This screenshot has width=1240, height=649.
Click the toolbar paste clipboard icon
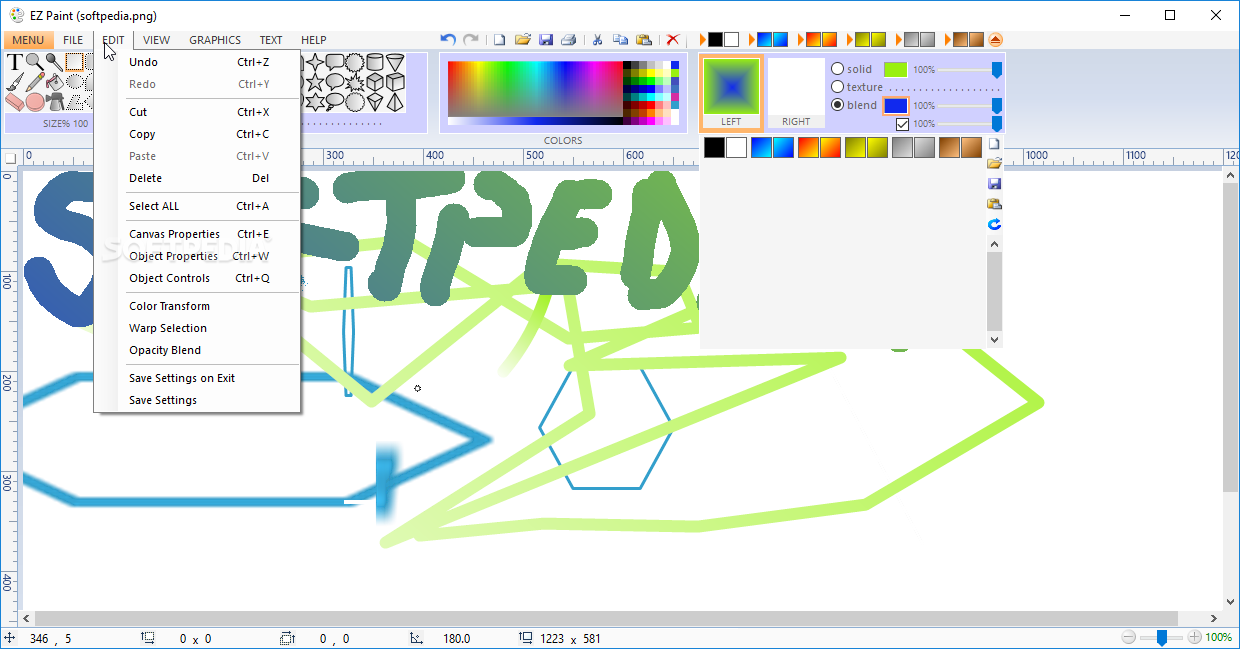pos(644,40)
